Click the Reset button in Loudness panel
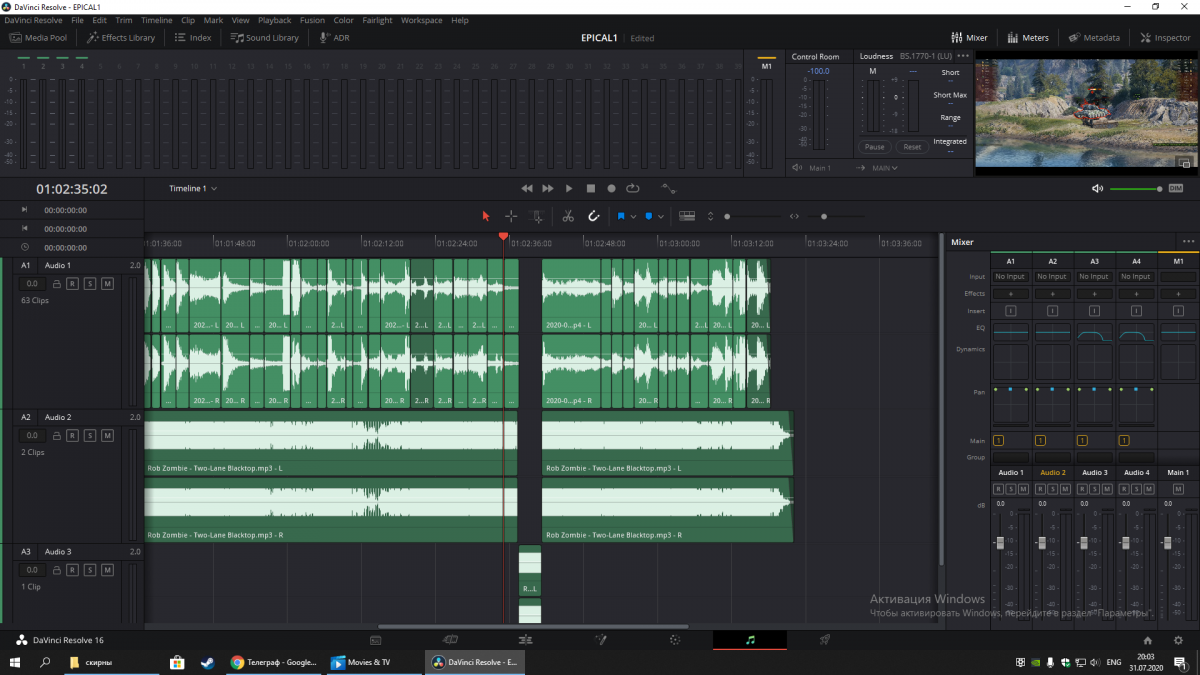1200x675 pixels. (911, 147)
